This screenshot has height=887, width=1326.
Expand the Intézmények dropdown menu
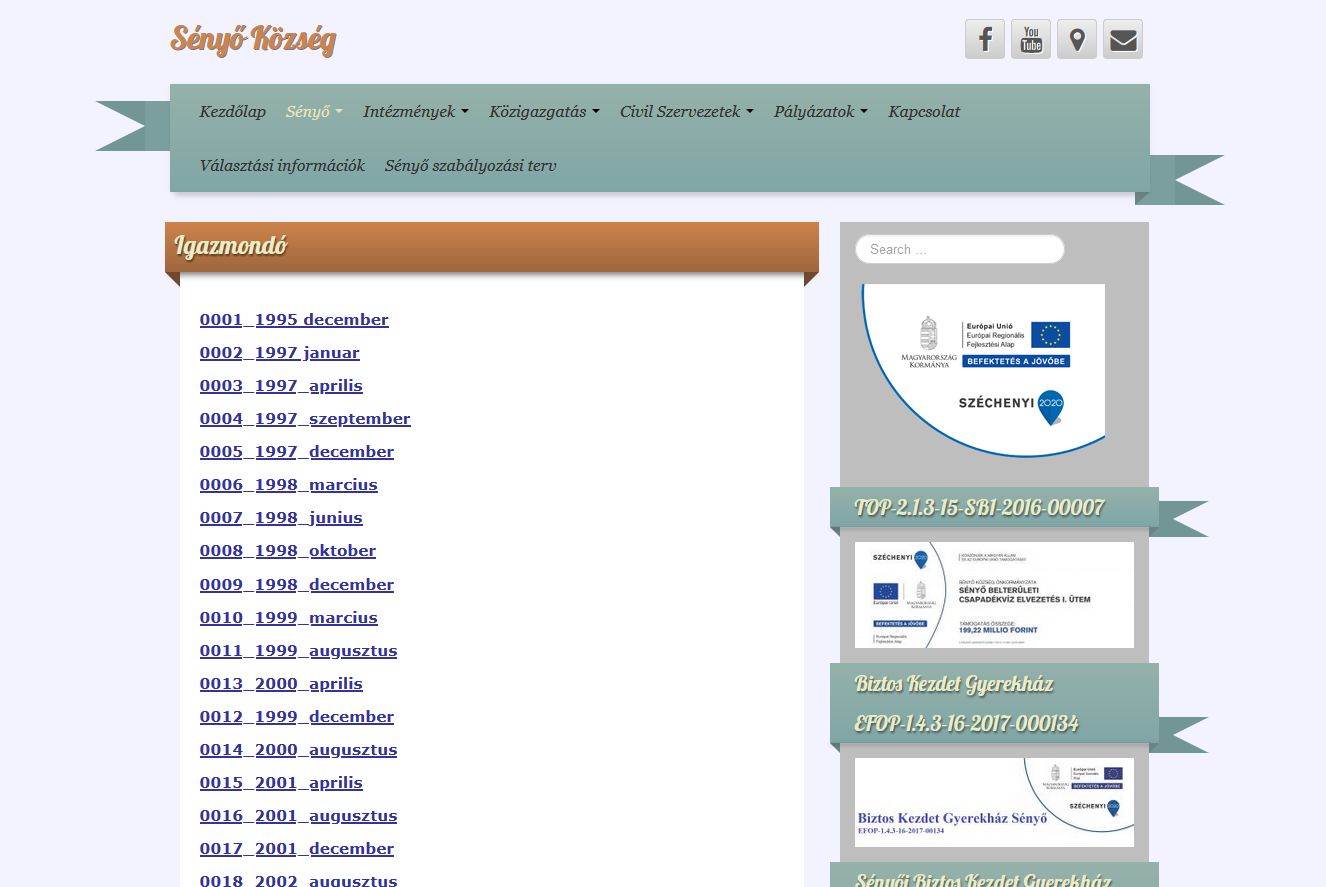tap(416, 111)
